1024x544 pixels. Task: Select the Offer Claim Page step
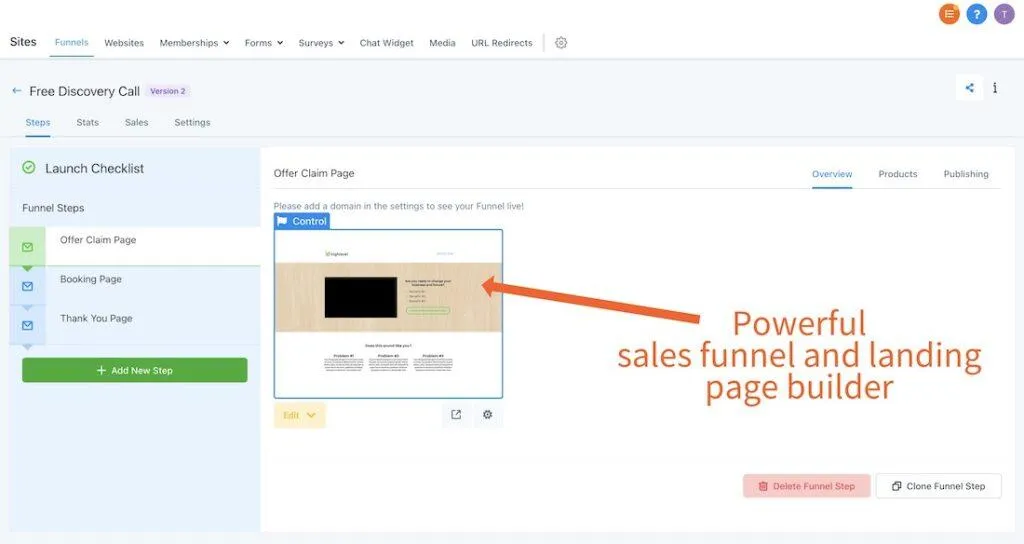[x=135, y=246]
